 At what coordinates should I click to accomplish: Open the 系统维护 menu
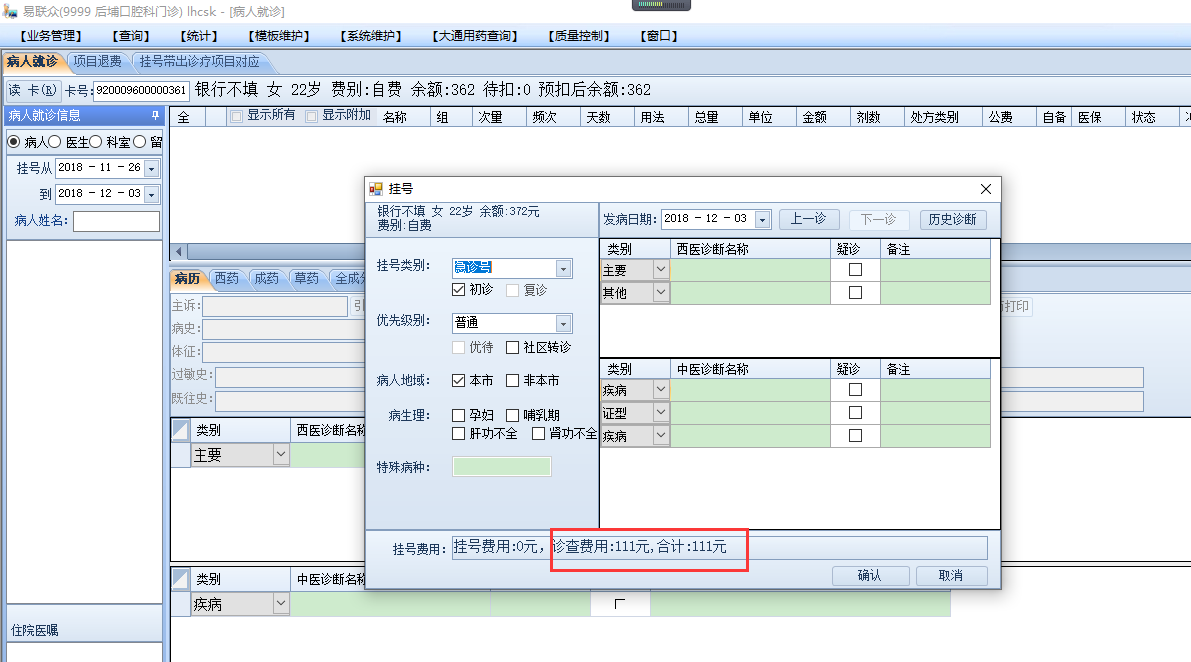[371, 36]
